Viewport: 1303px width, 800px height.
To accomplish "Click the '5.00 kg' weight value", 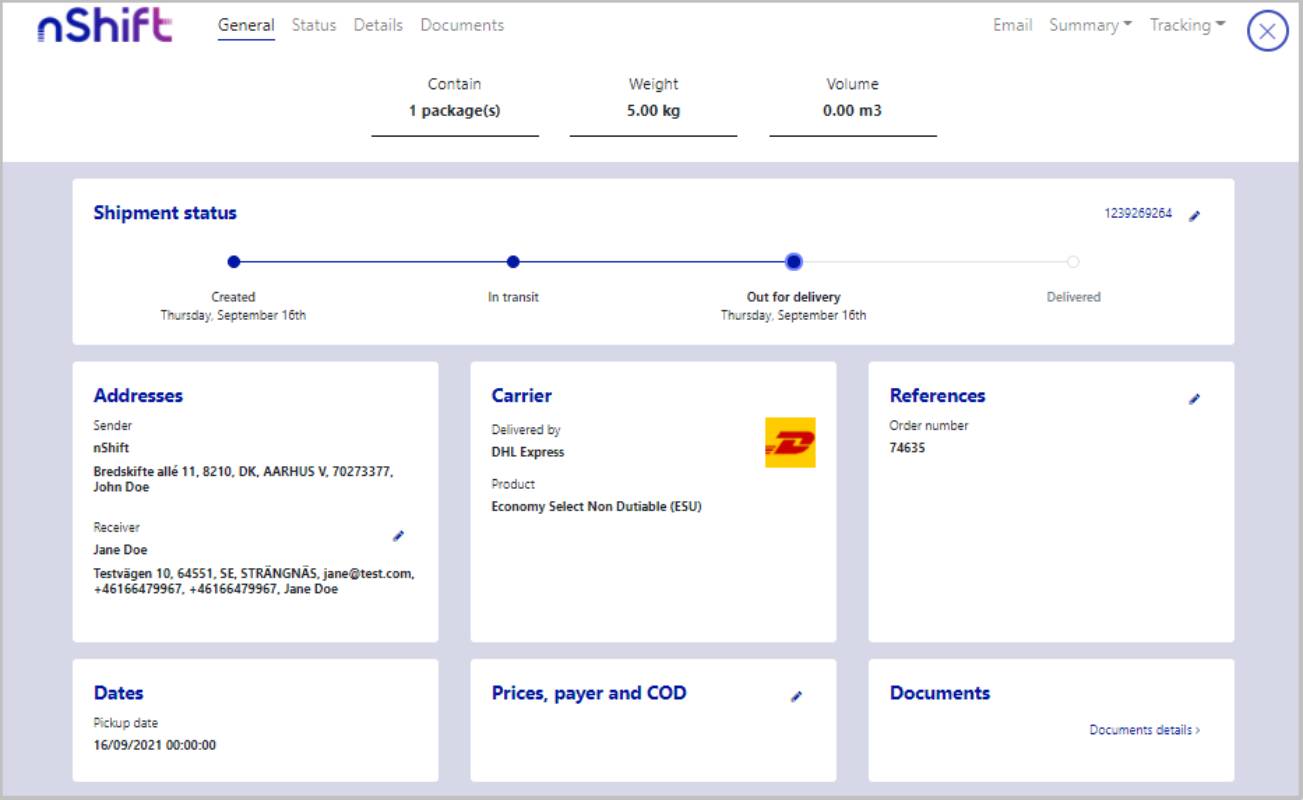I will click(x=653, y=111).
